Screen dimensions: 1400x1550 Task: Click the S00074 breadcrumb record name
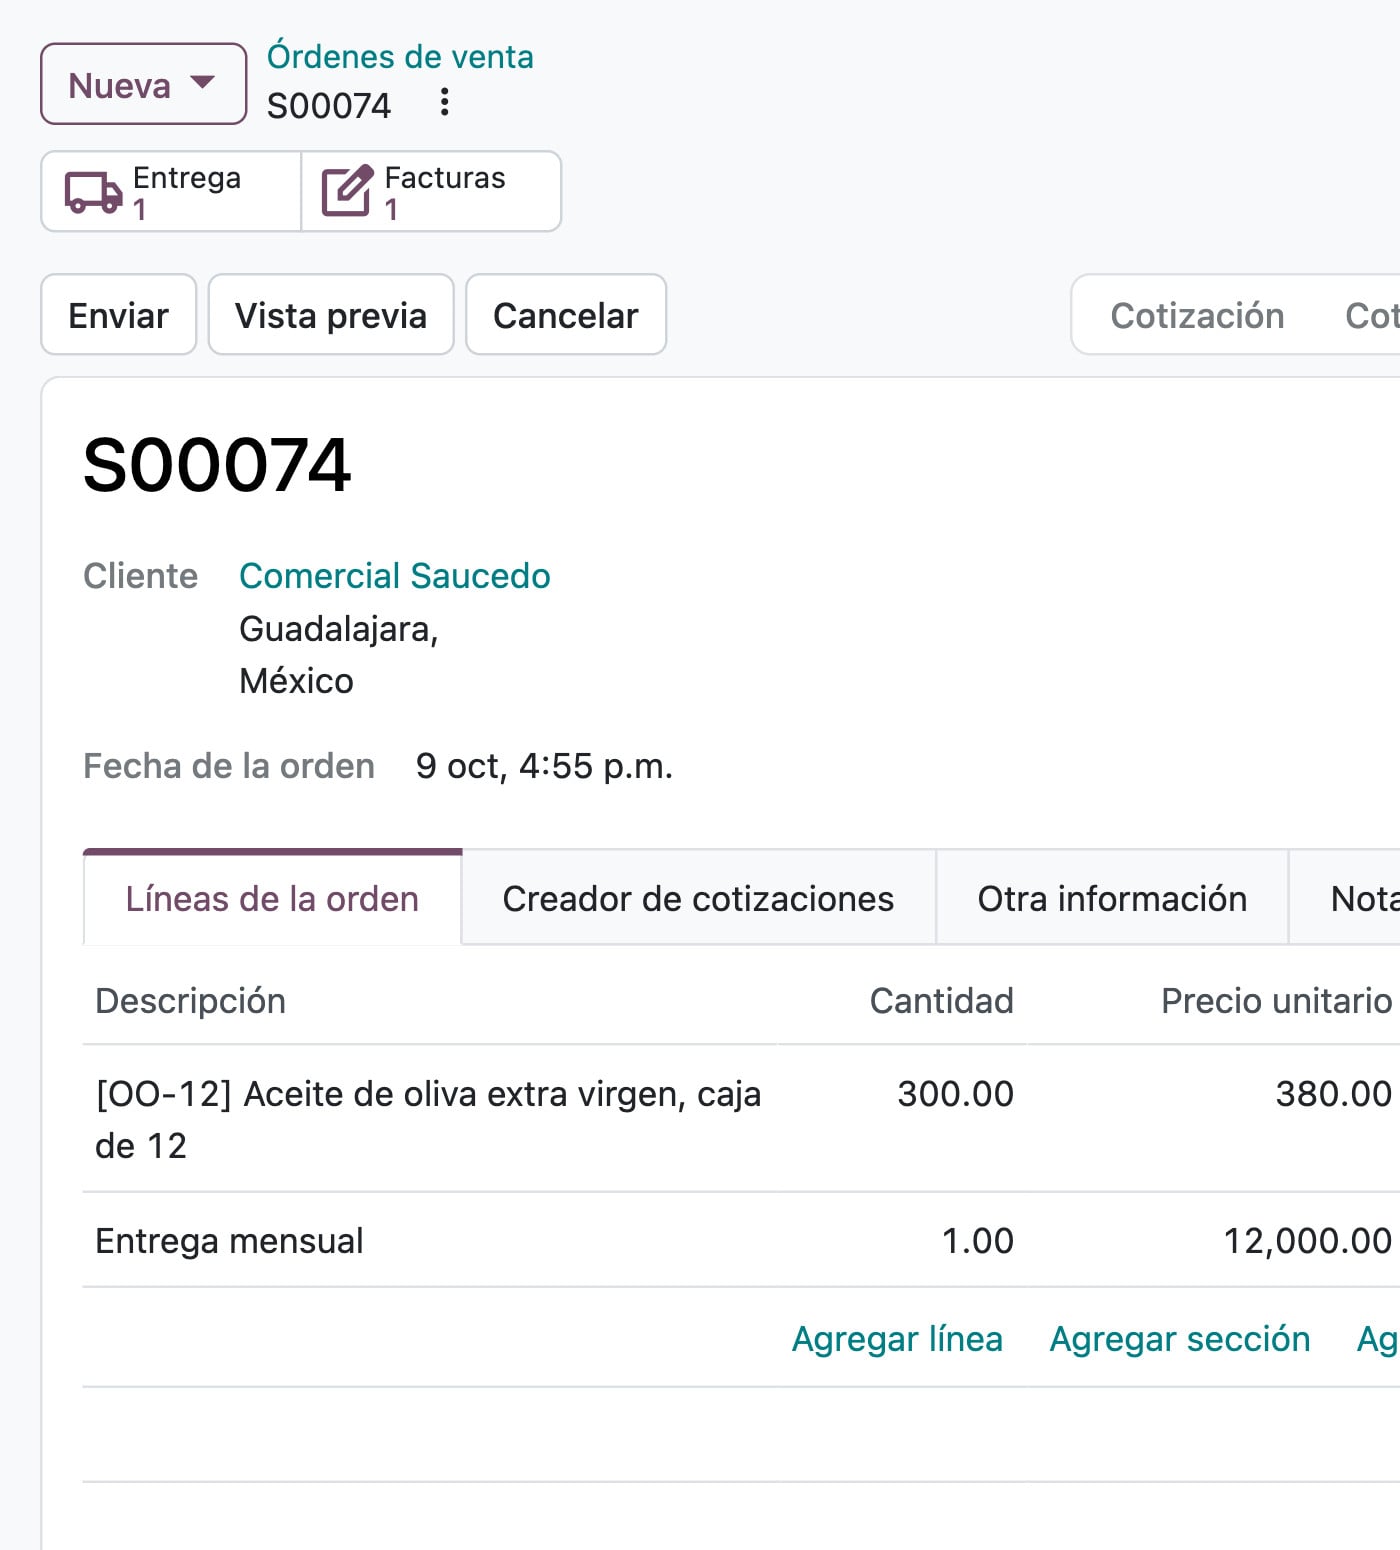click(x=329, y=105)
